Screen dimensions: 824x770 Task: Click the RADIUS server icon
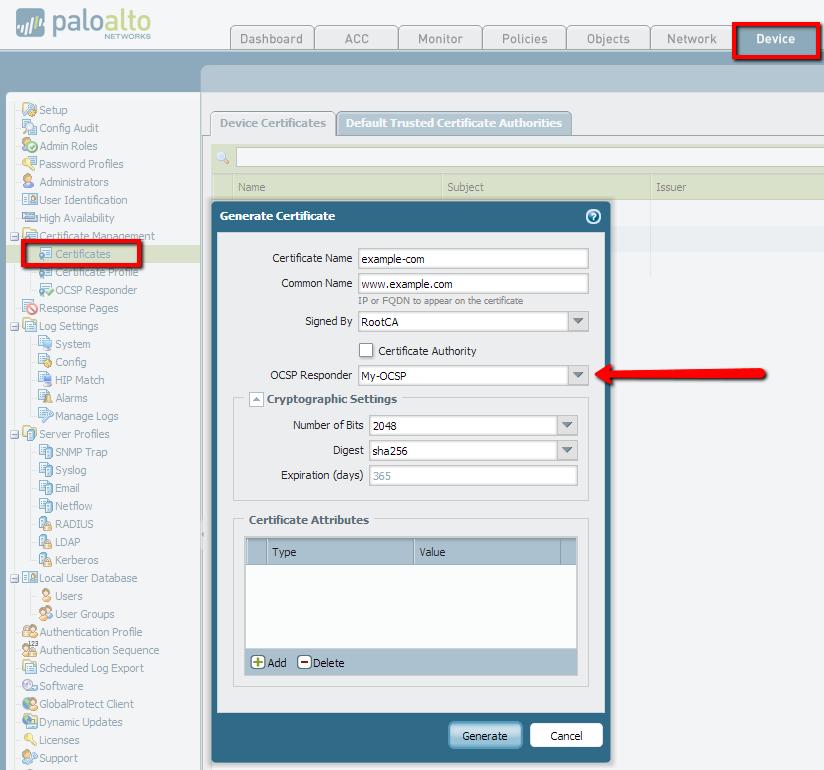coord(46,523)
